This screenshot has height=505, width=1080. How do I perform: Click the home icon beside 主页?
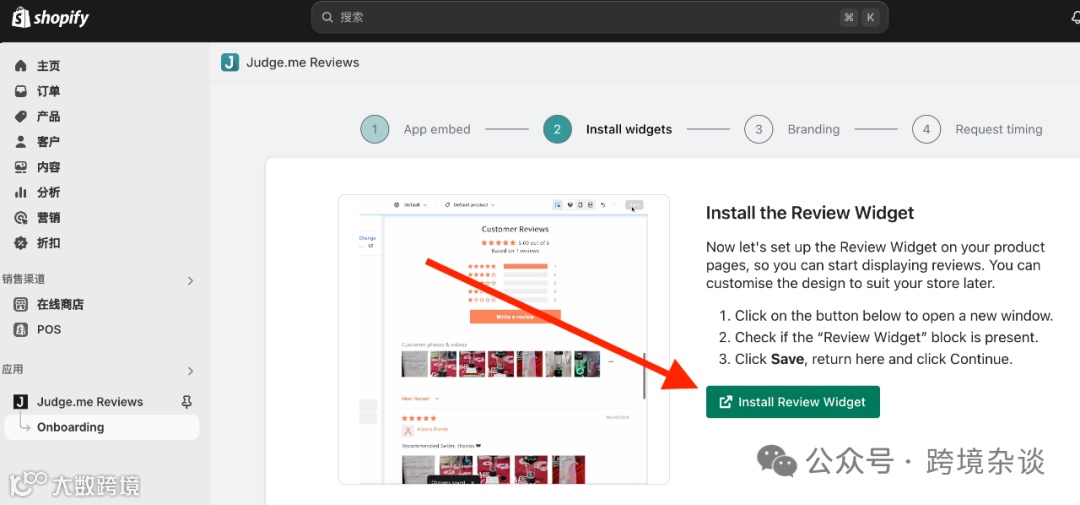pos(21,65)
